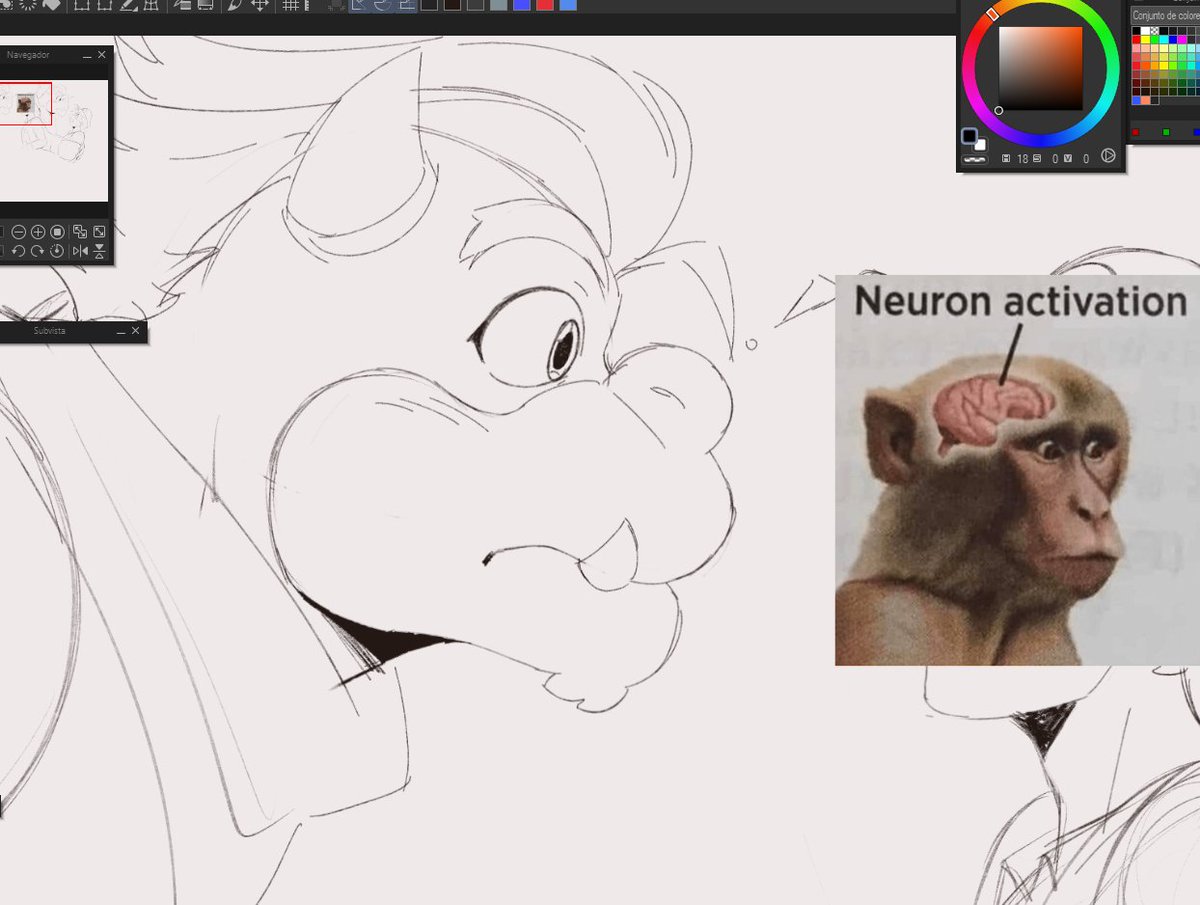
Task: Zoom in using the Navegador plus icon
Action: click(38, 232)
